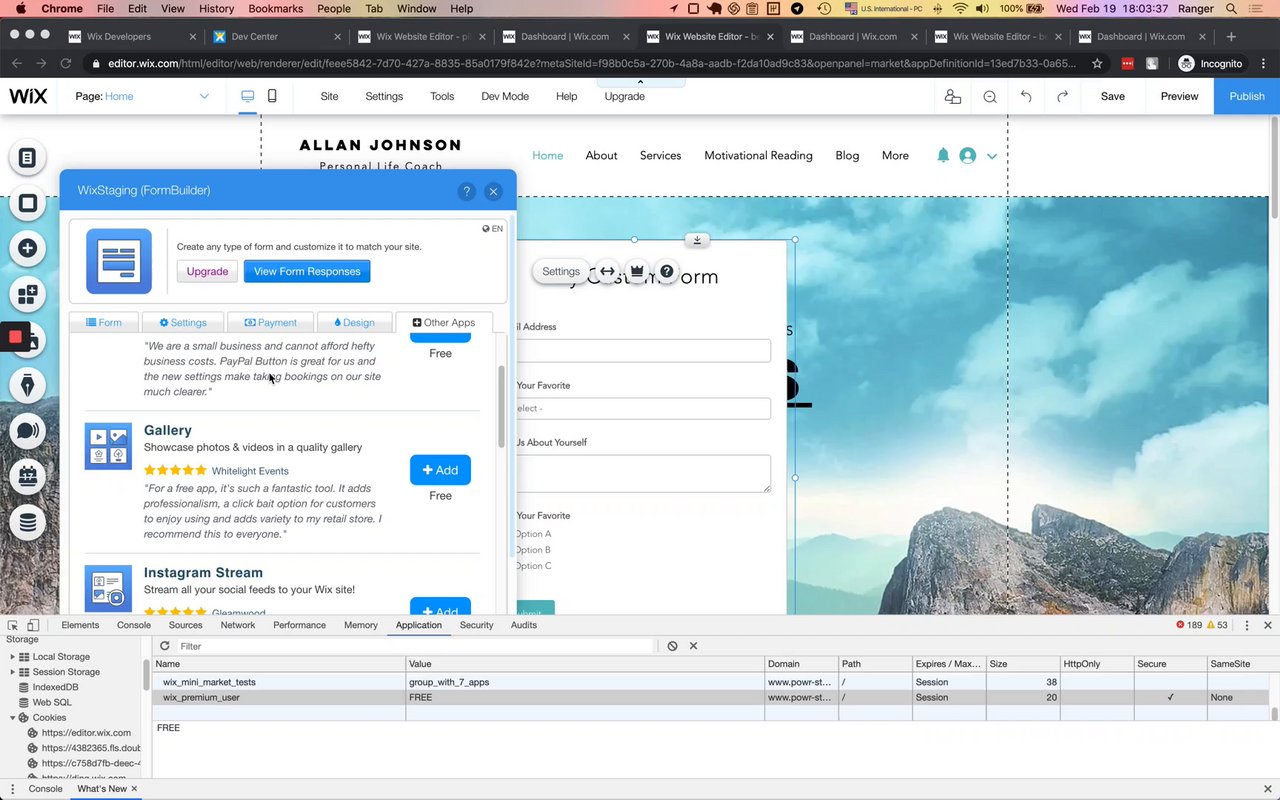Click the Wix logo in editor top bar

coord(28,96)
